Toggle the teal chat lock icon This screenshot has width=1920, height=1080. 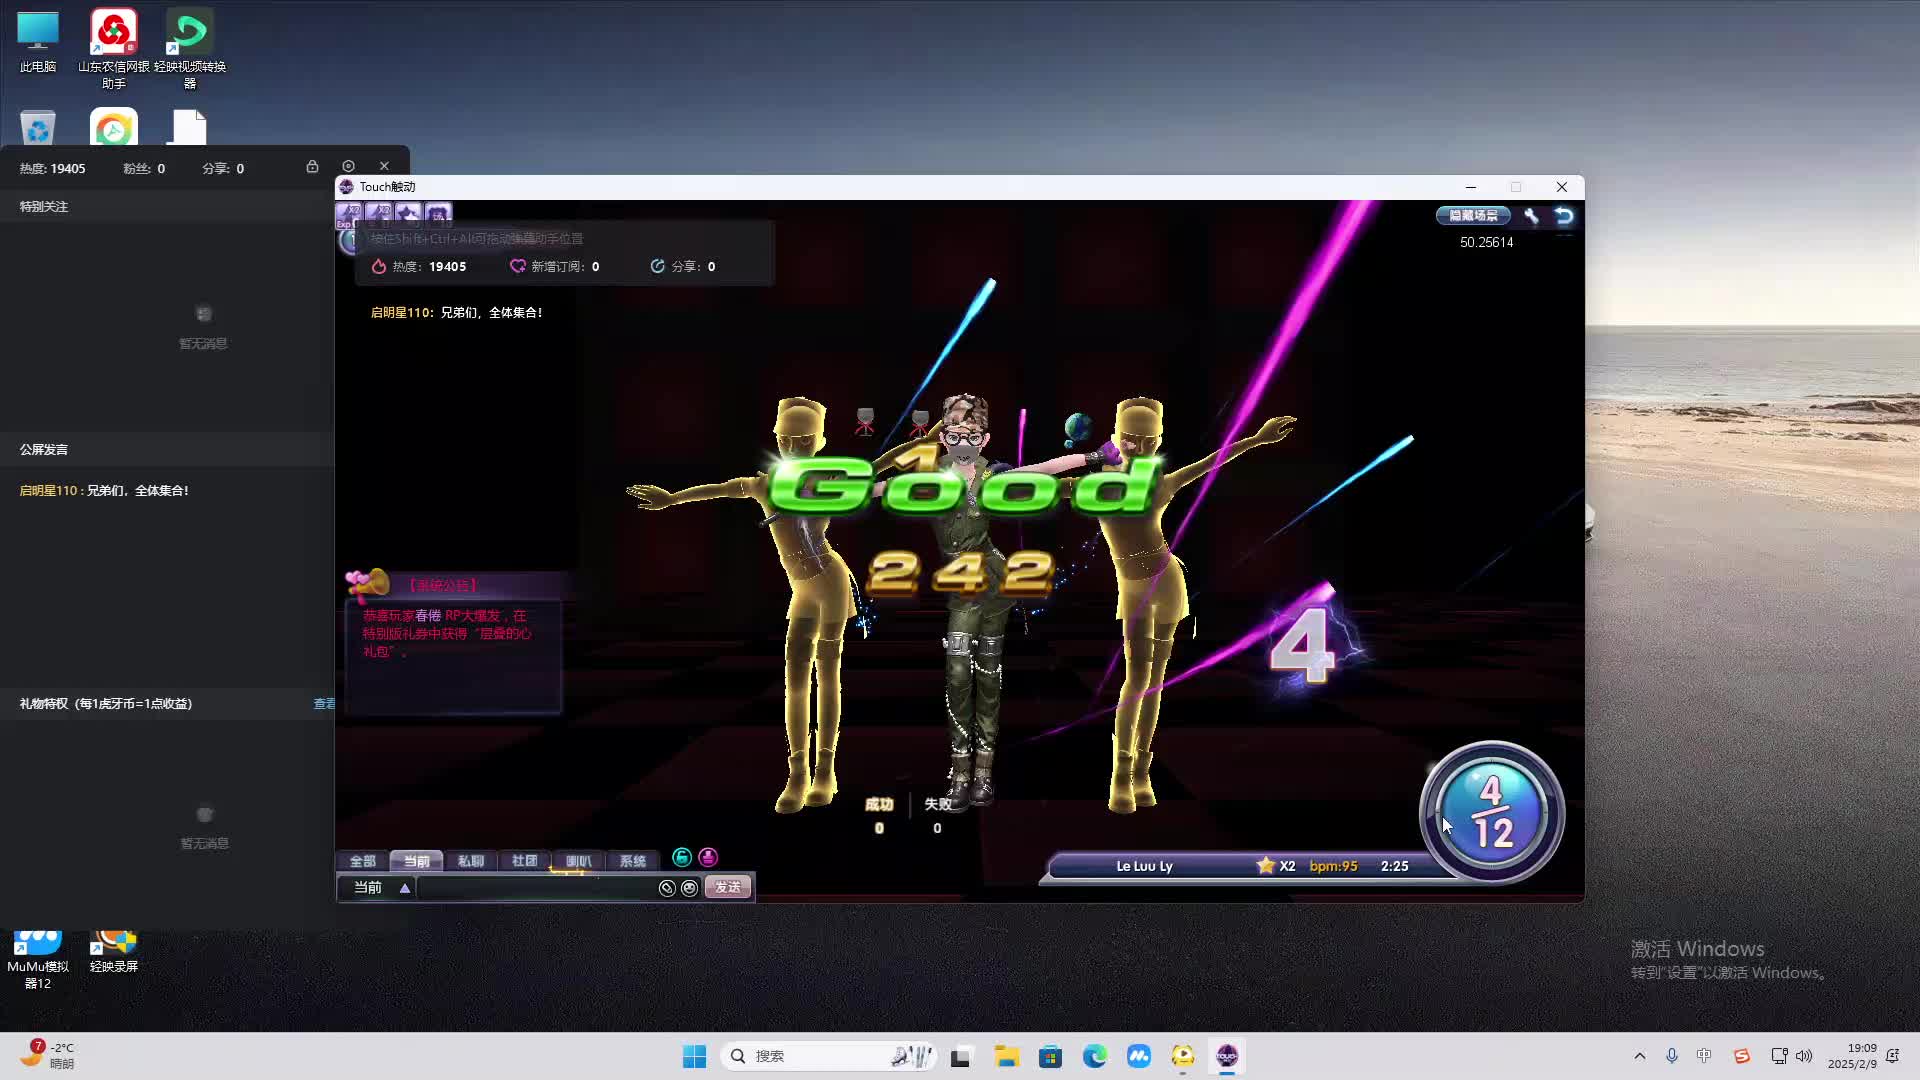(682, 857)
